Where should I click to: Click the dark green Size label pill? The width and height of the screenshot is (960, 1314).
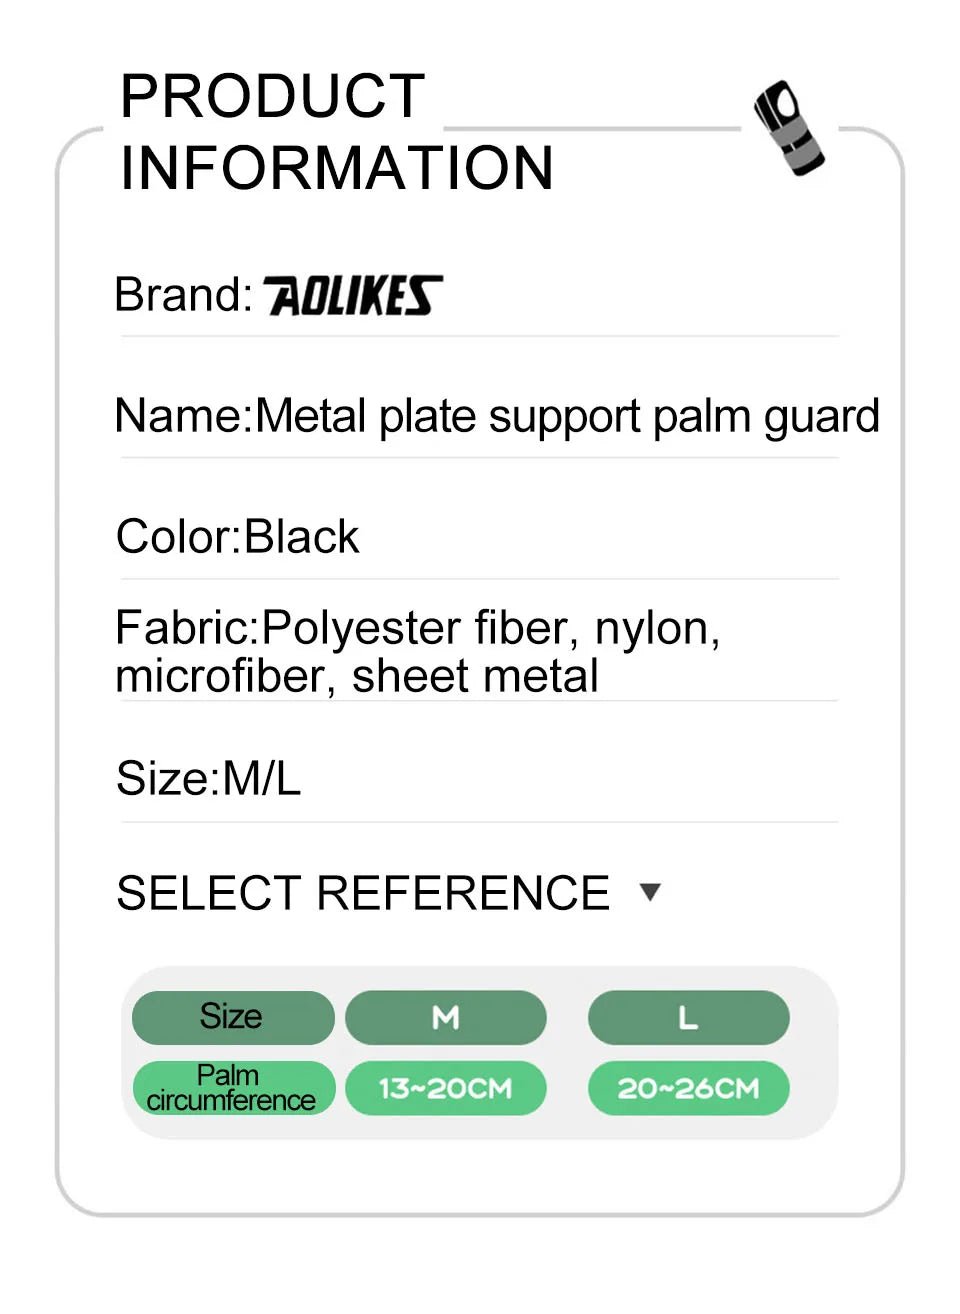(232, 1017)
